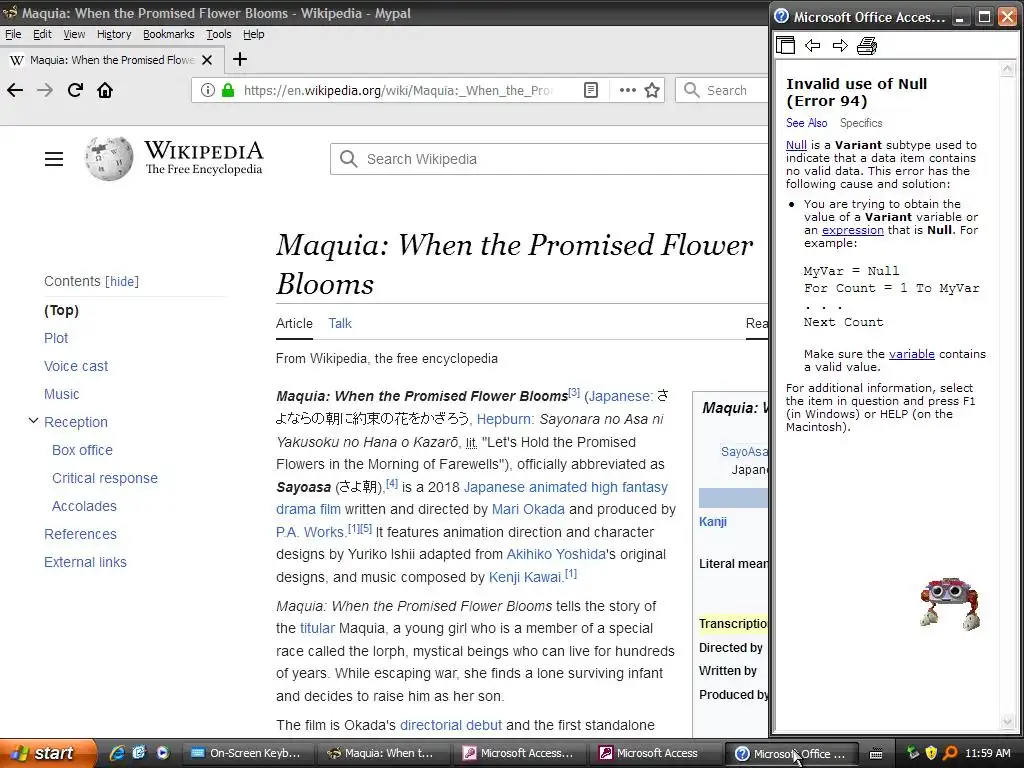The image size is (1024, 768).
Task: Click in the Search Wikipedia field
Action: tap(549, 159)
